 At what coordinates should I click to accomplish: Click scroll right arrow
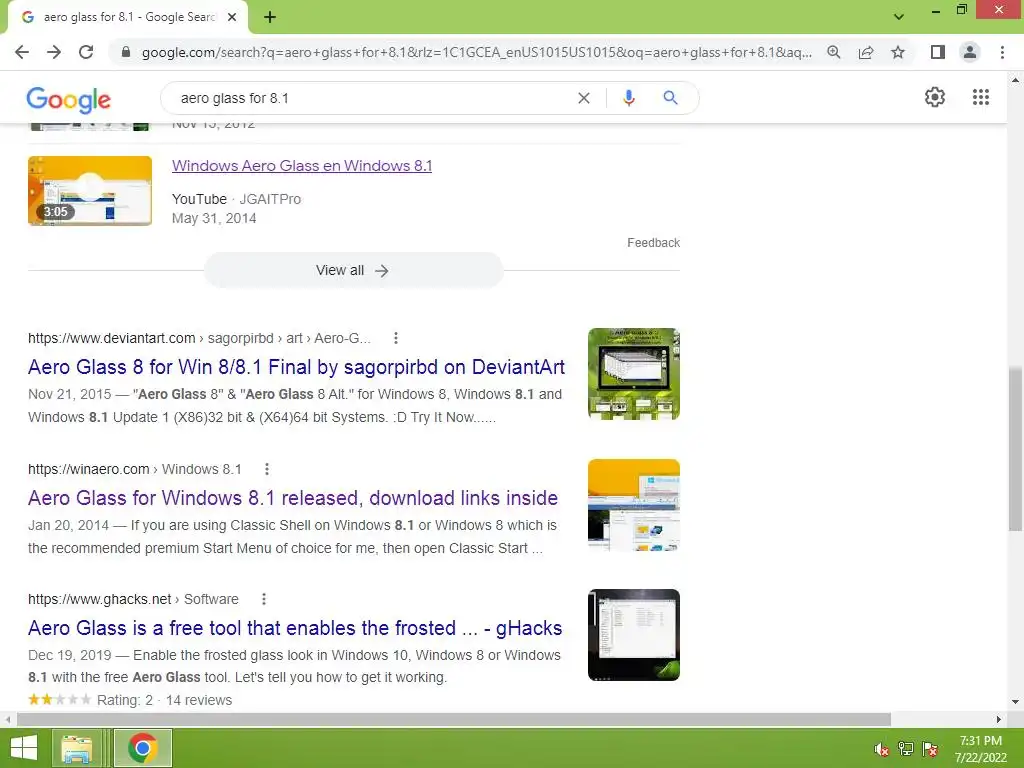click(x=999, y=720)
